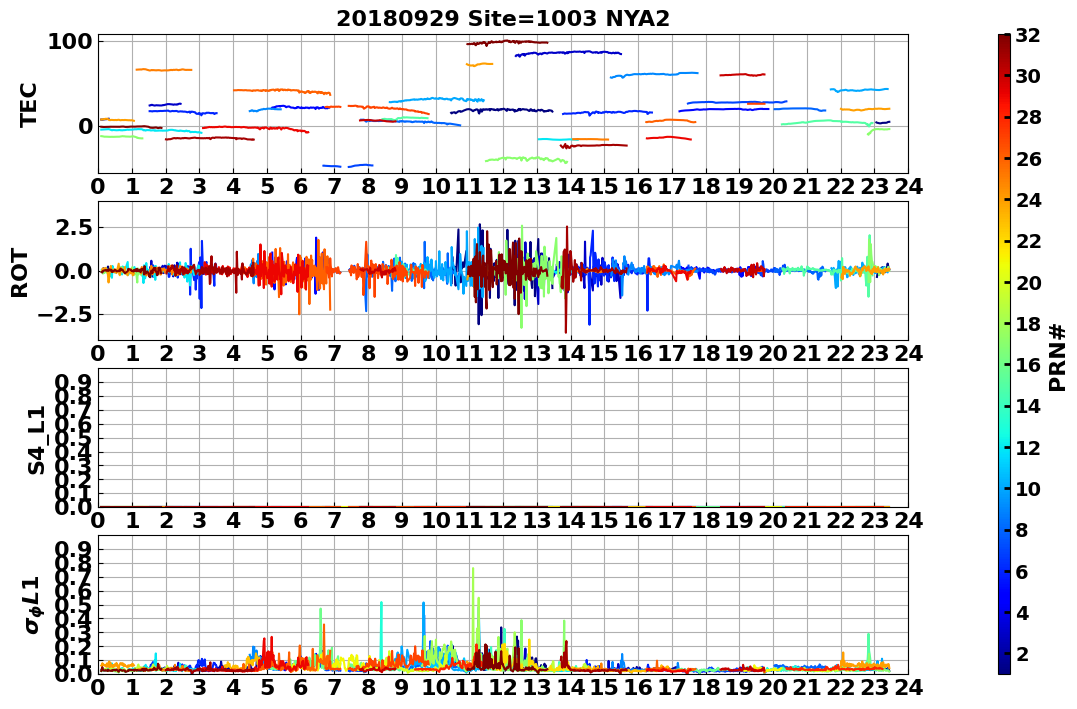Viewport: 1077px width, 709px height.
Task: Click the colorbar tick label 6
Action: [1022, 571]
